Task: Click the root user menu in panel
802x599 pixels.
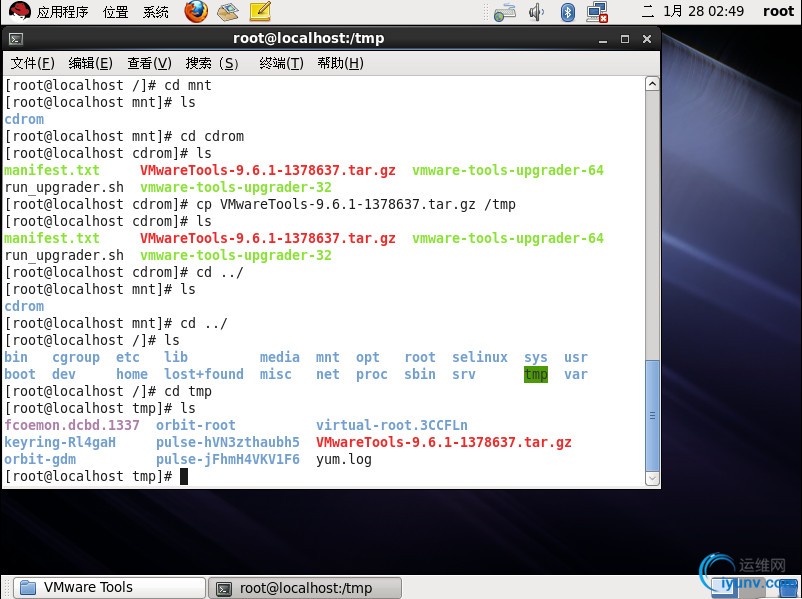Action: tap(778, 11)
